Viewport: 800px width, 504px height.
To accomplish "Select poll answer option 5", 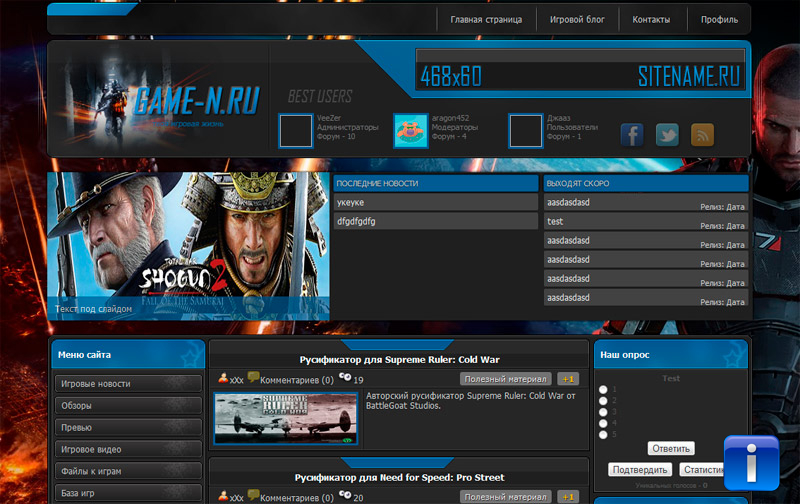I will 603,435.
